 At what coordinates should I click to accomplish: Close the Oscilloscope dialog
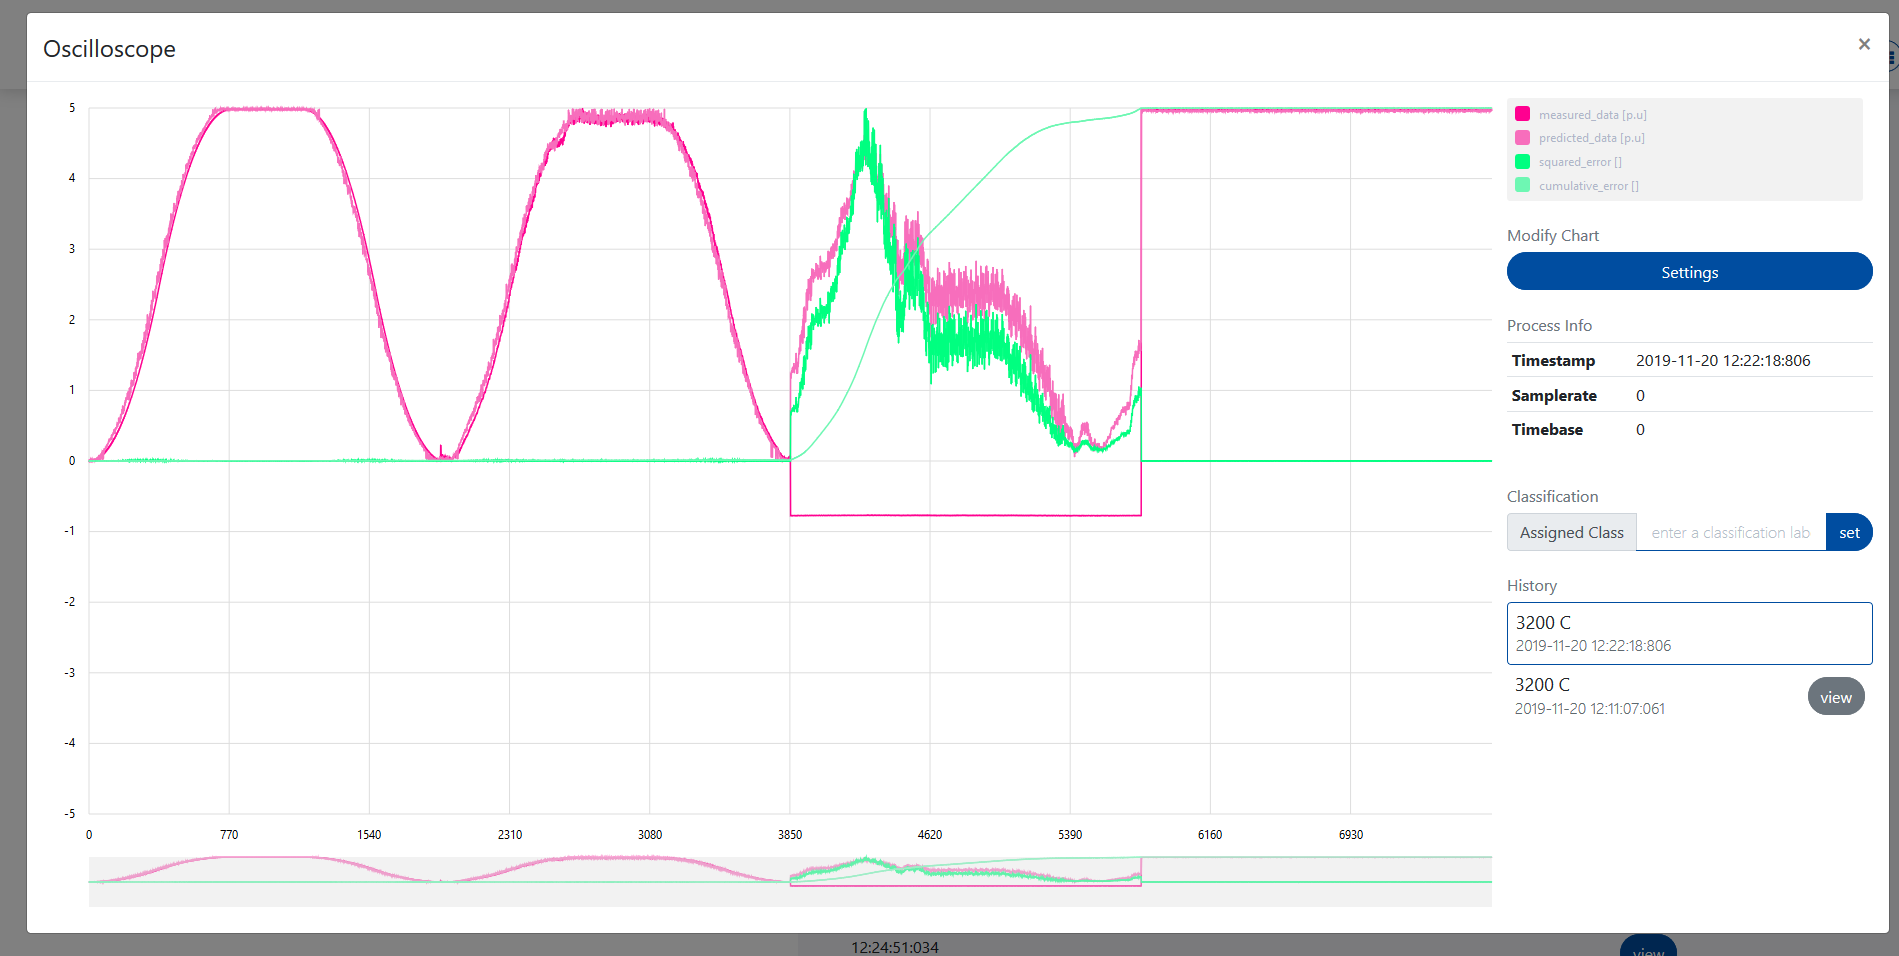[x=1863, y=44]
